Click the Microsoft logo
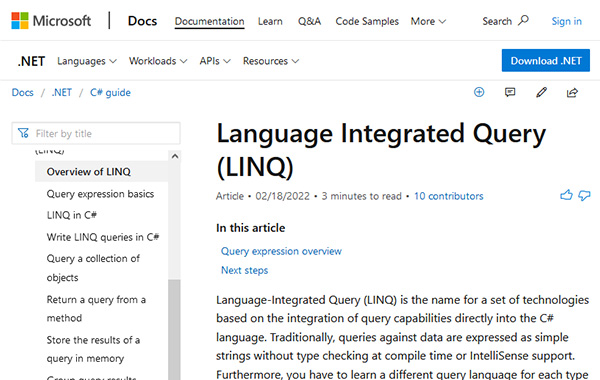The image size is (600, 380). click(x=51, y=21)
